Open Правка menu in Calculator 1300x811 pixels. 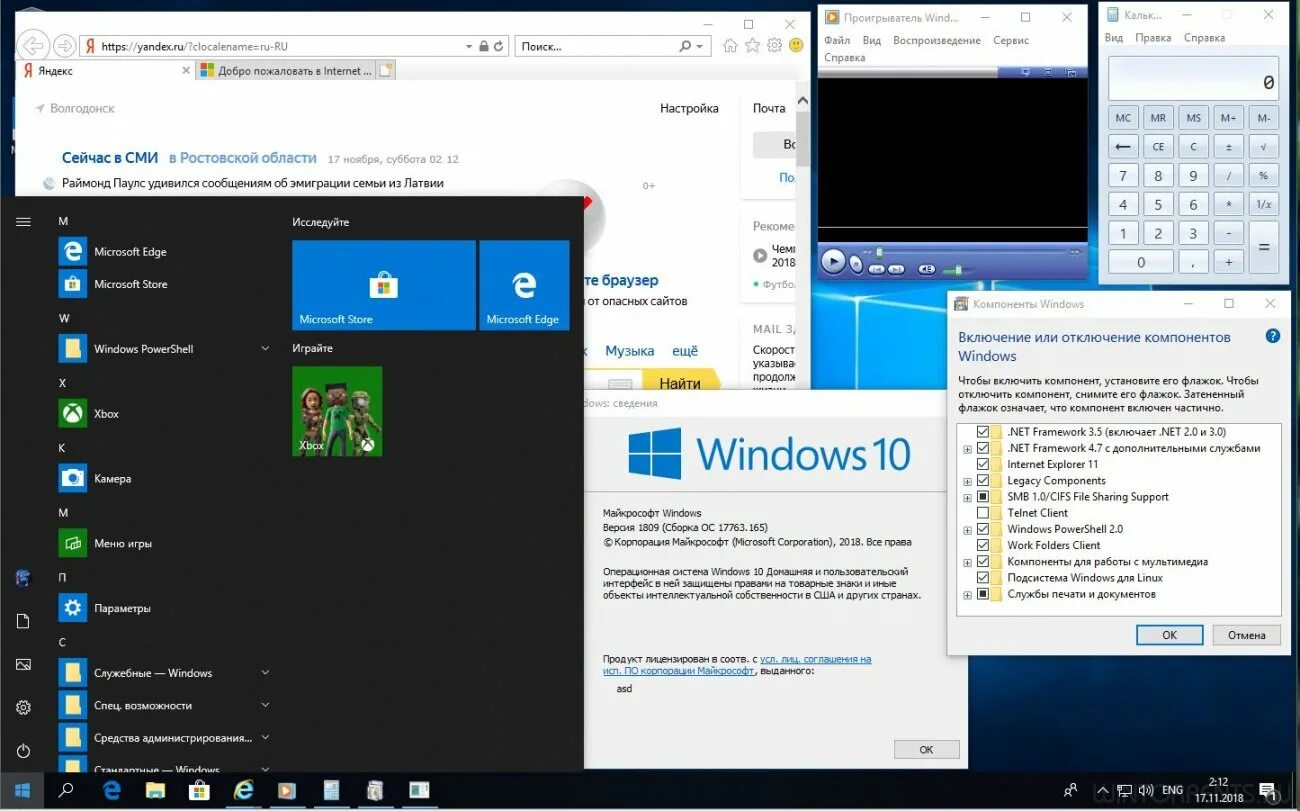pyautogui.click(x=1153, y=38)
